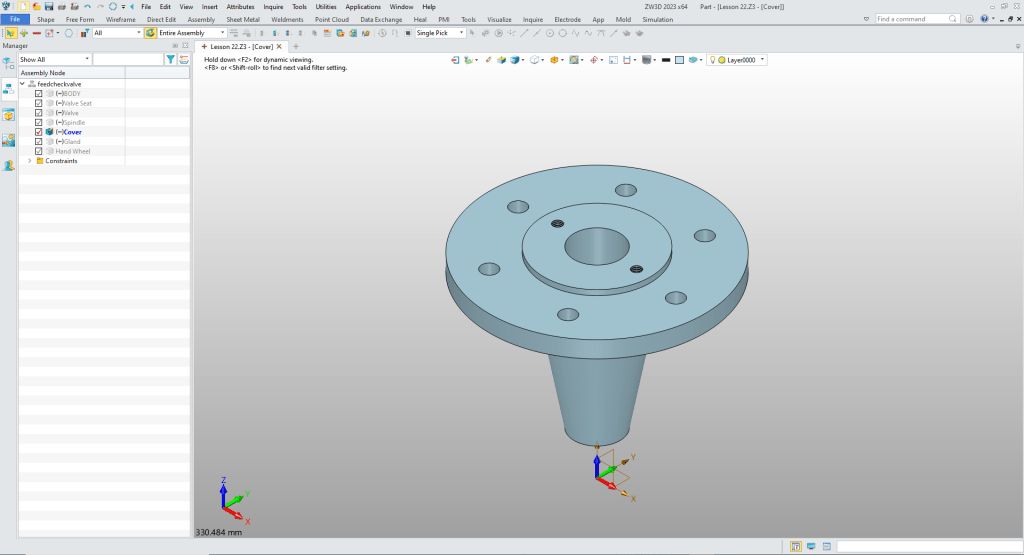This screenshot has width=1024, height=555.
Task: Click the help question mark icon
Action: [x=987, y=19]
